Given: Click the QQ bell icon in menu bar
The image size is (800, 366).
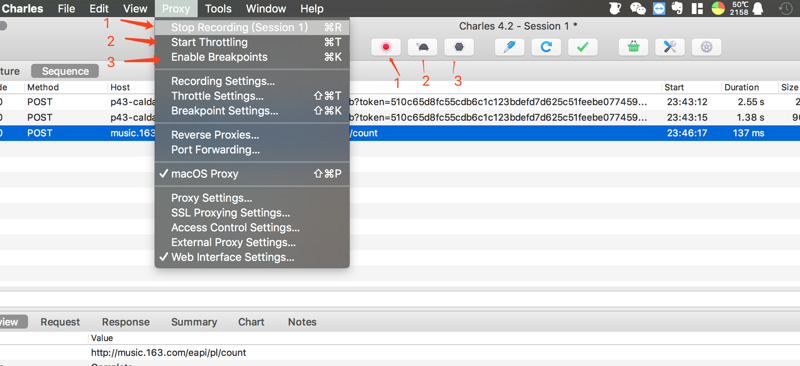Looking at the screenshot, I should [758, 8].
